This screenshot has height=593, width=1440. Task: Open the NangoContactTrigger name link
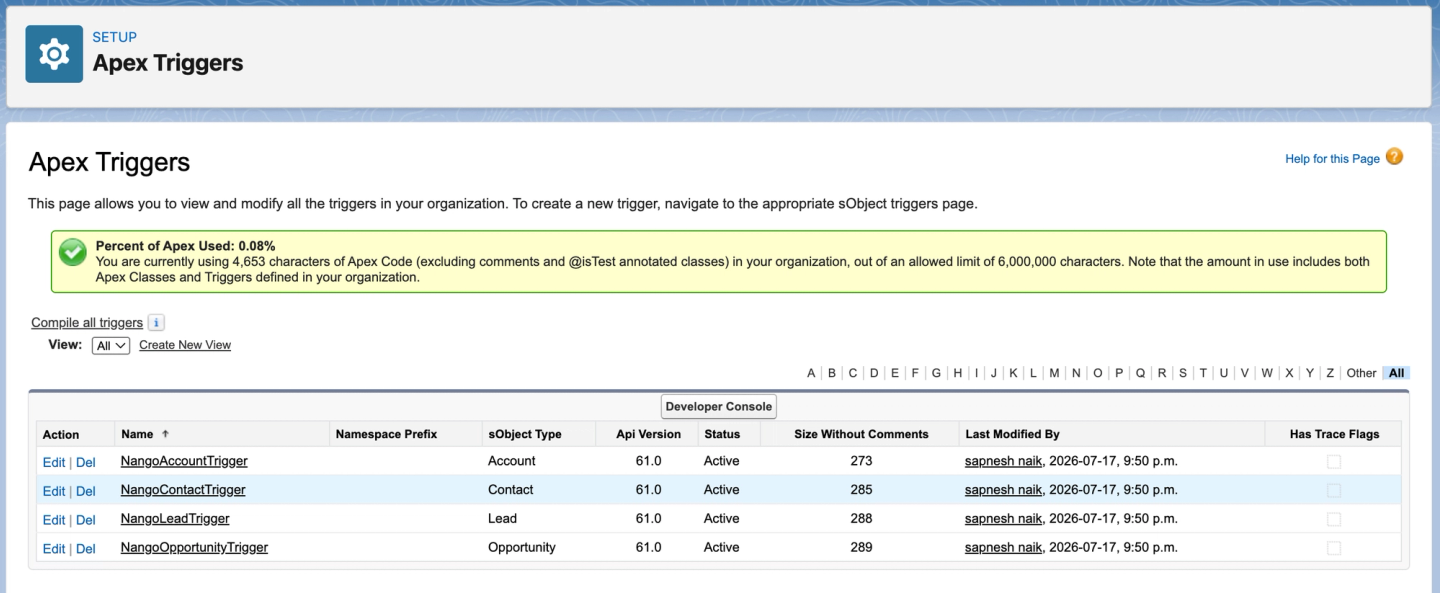[183, 490]
